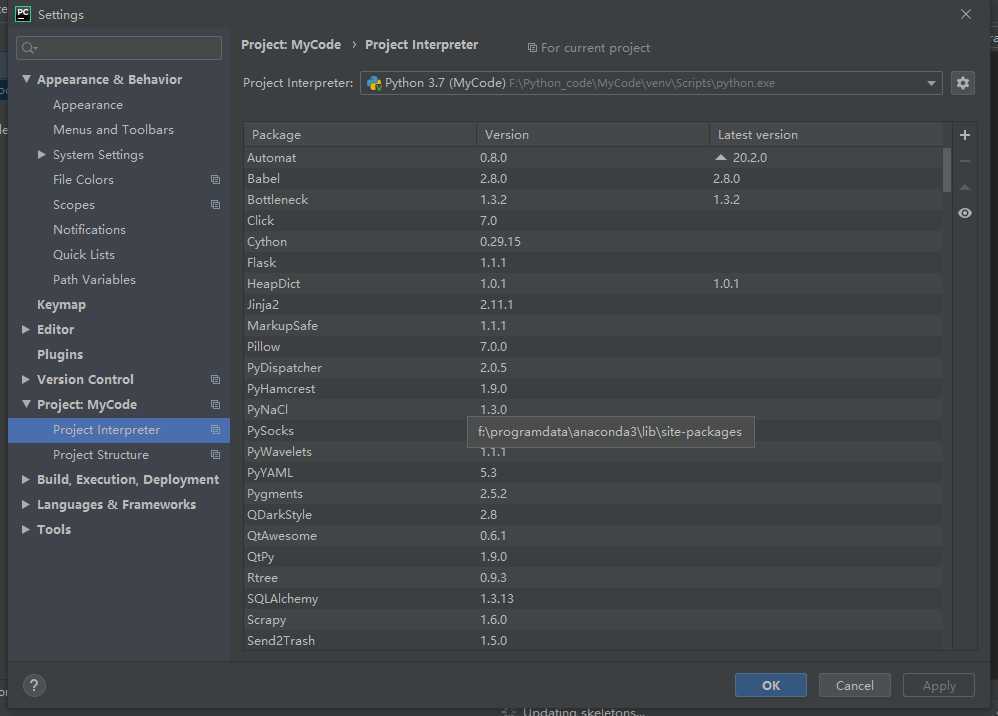
Task: Click the OK button
Action: pos(771,685)
